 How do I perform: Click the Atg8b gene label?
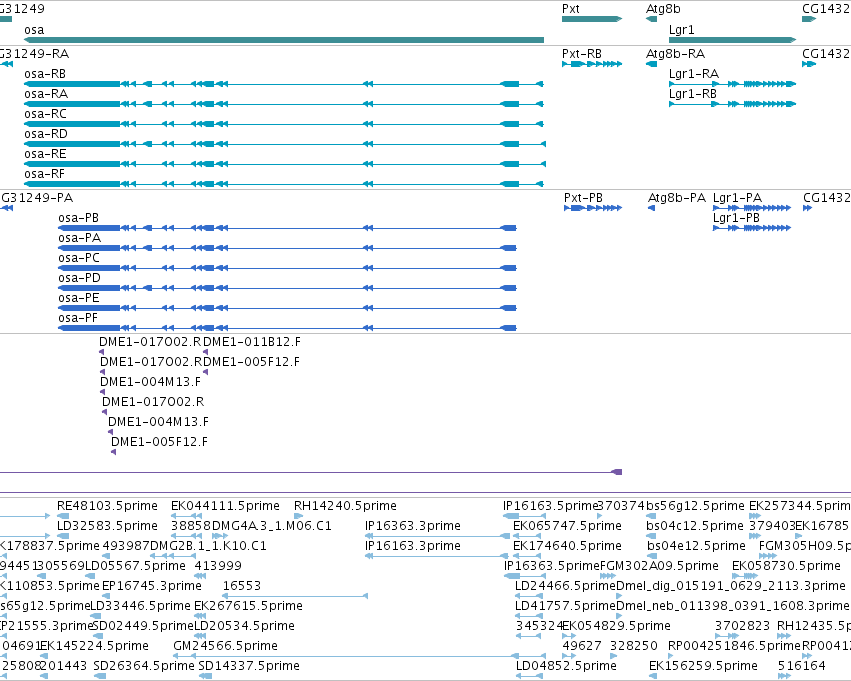[663, 9]
